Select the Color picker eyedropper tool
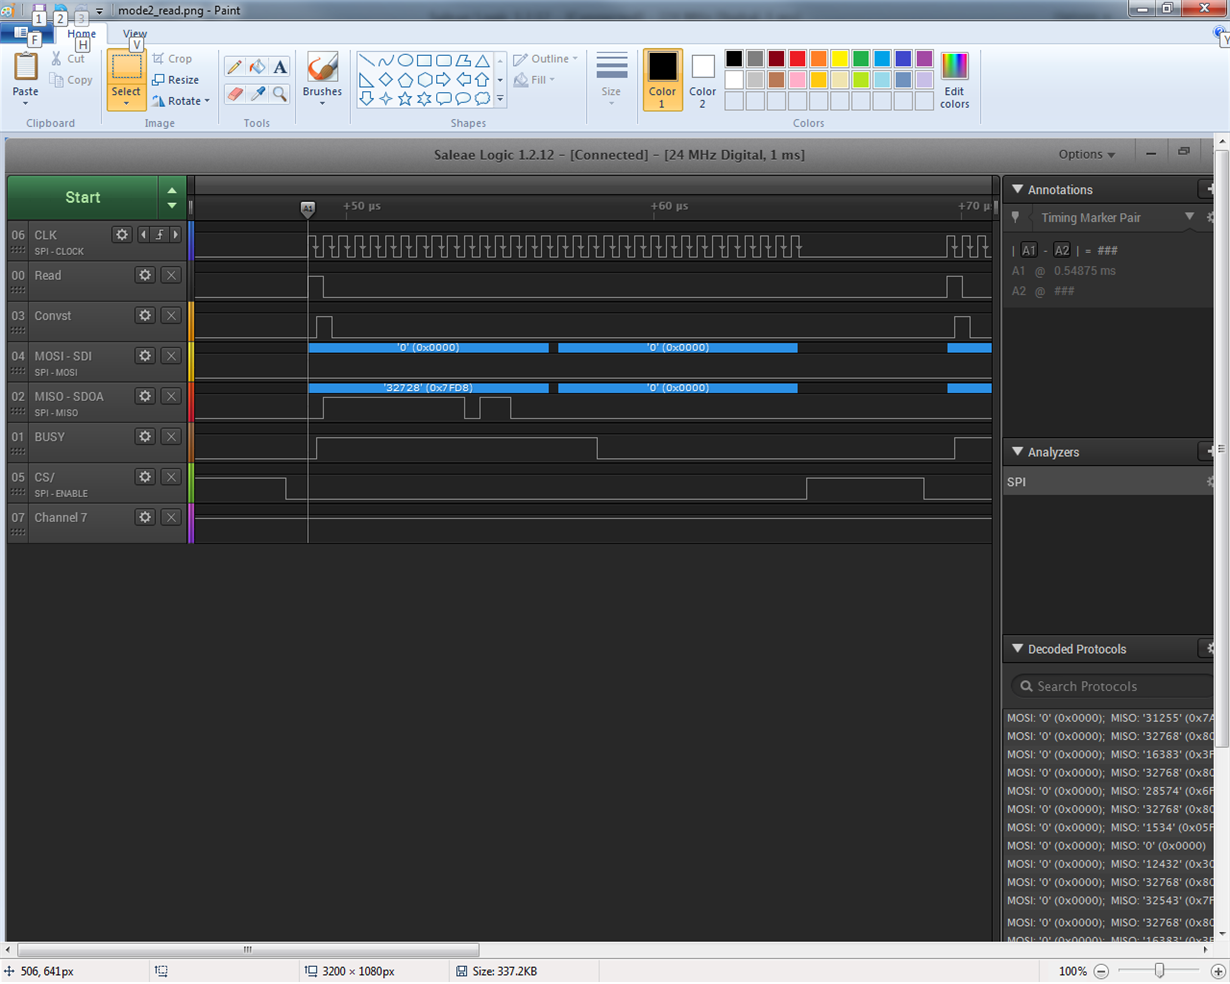The width and height of the screenshot is (1230, 984). coord(257,94)
